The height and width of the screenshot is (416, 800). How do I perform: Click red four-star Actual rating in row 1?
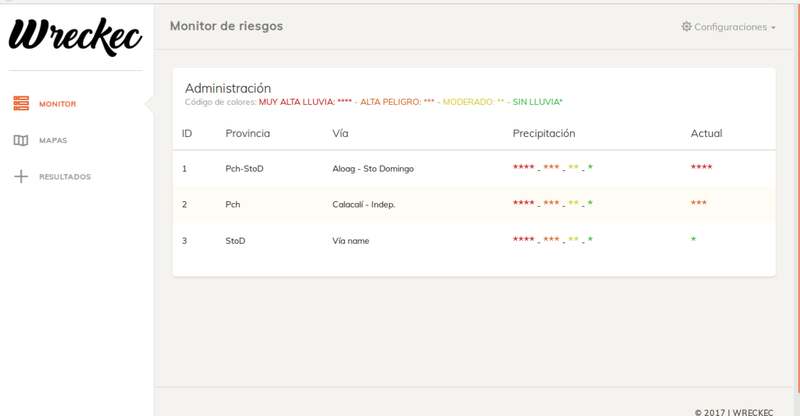coord(701,167)
